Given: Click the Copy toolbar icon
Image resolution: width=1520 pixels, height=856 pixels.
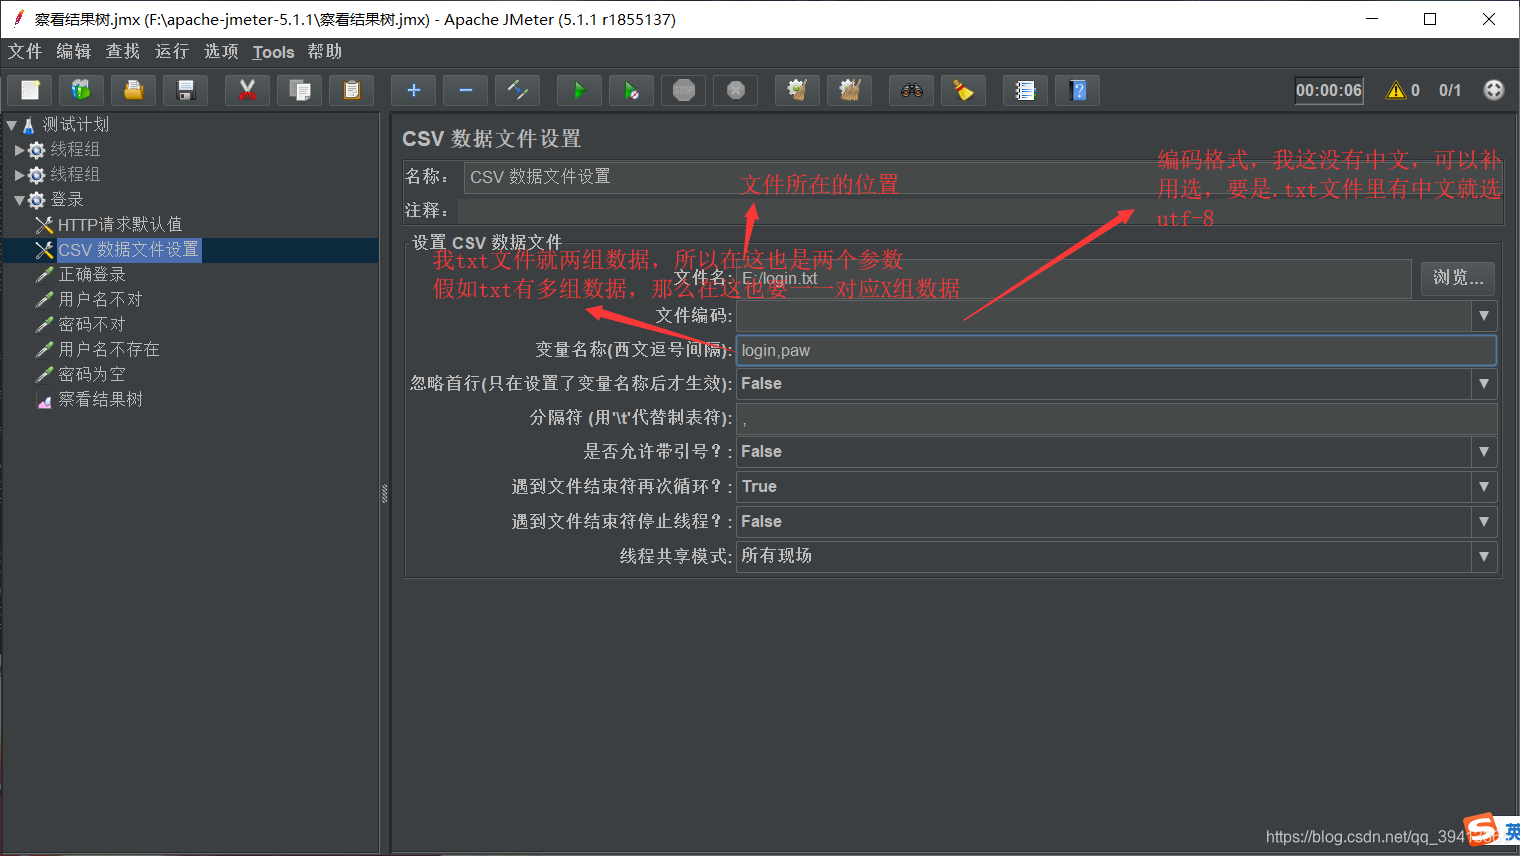Looking at the screenshot, I should point(300,90).
